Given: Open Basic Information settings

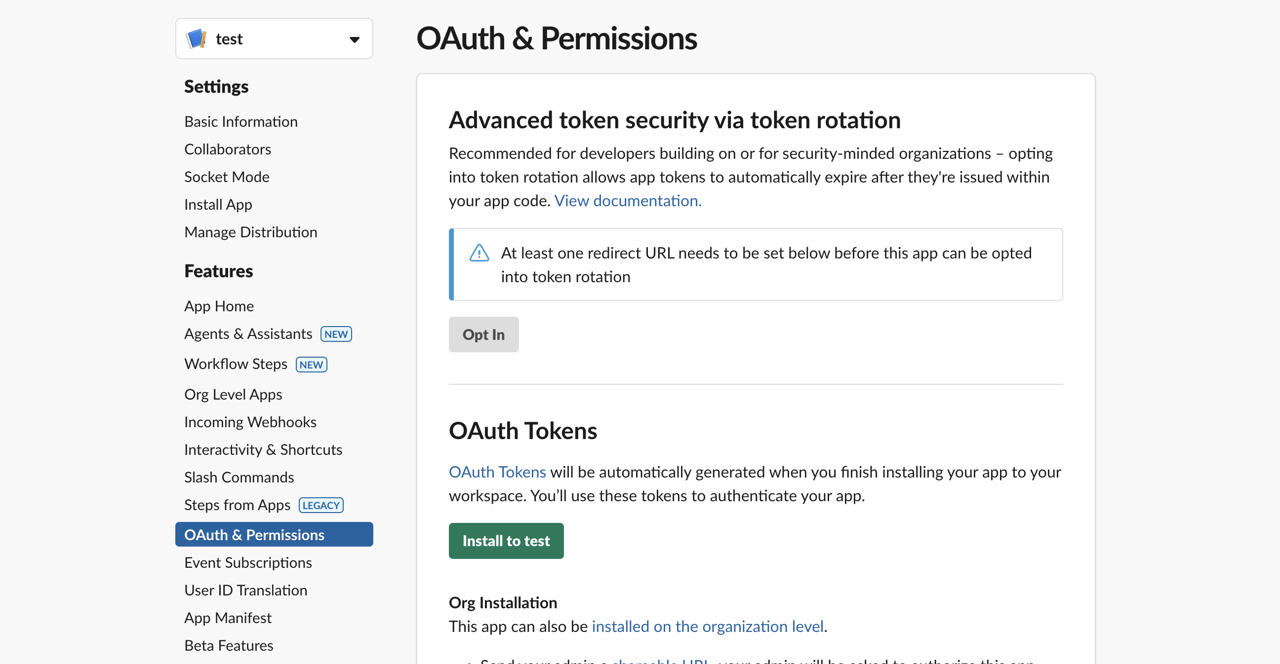Looking at the screenshot, I should (x=241, y=121).
